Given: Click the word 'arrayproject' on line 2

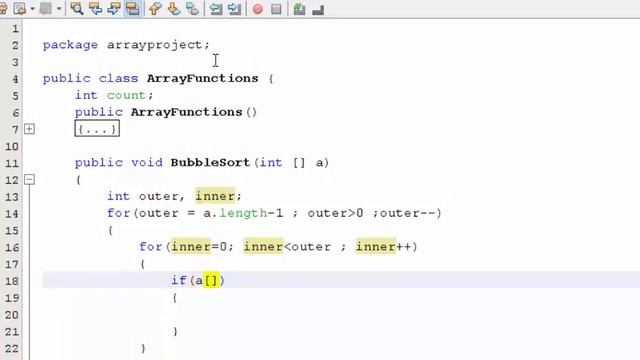Looking at the screenshot, I should coord(155,45).
